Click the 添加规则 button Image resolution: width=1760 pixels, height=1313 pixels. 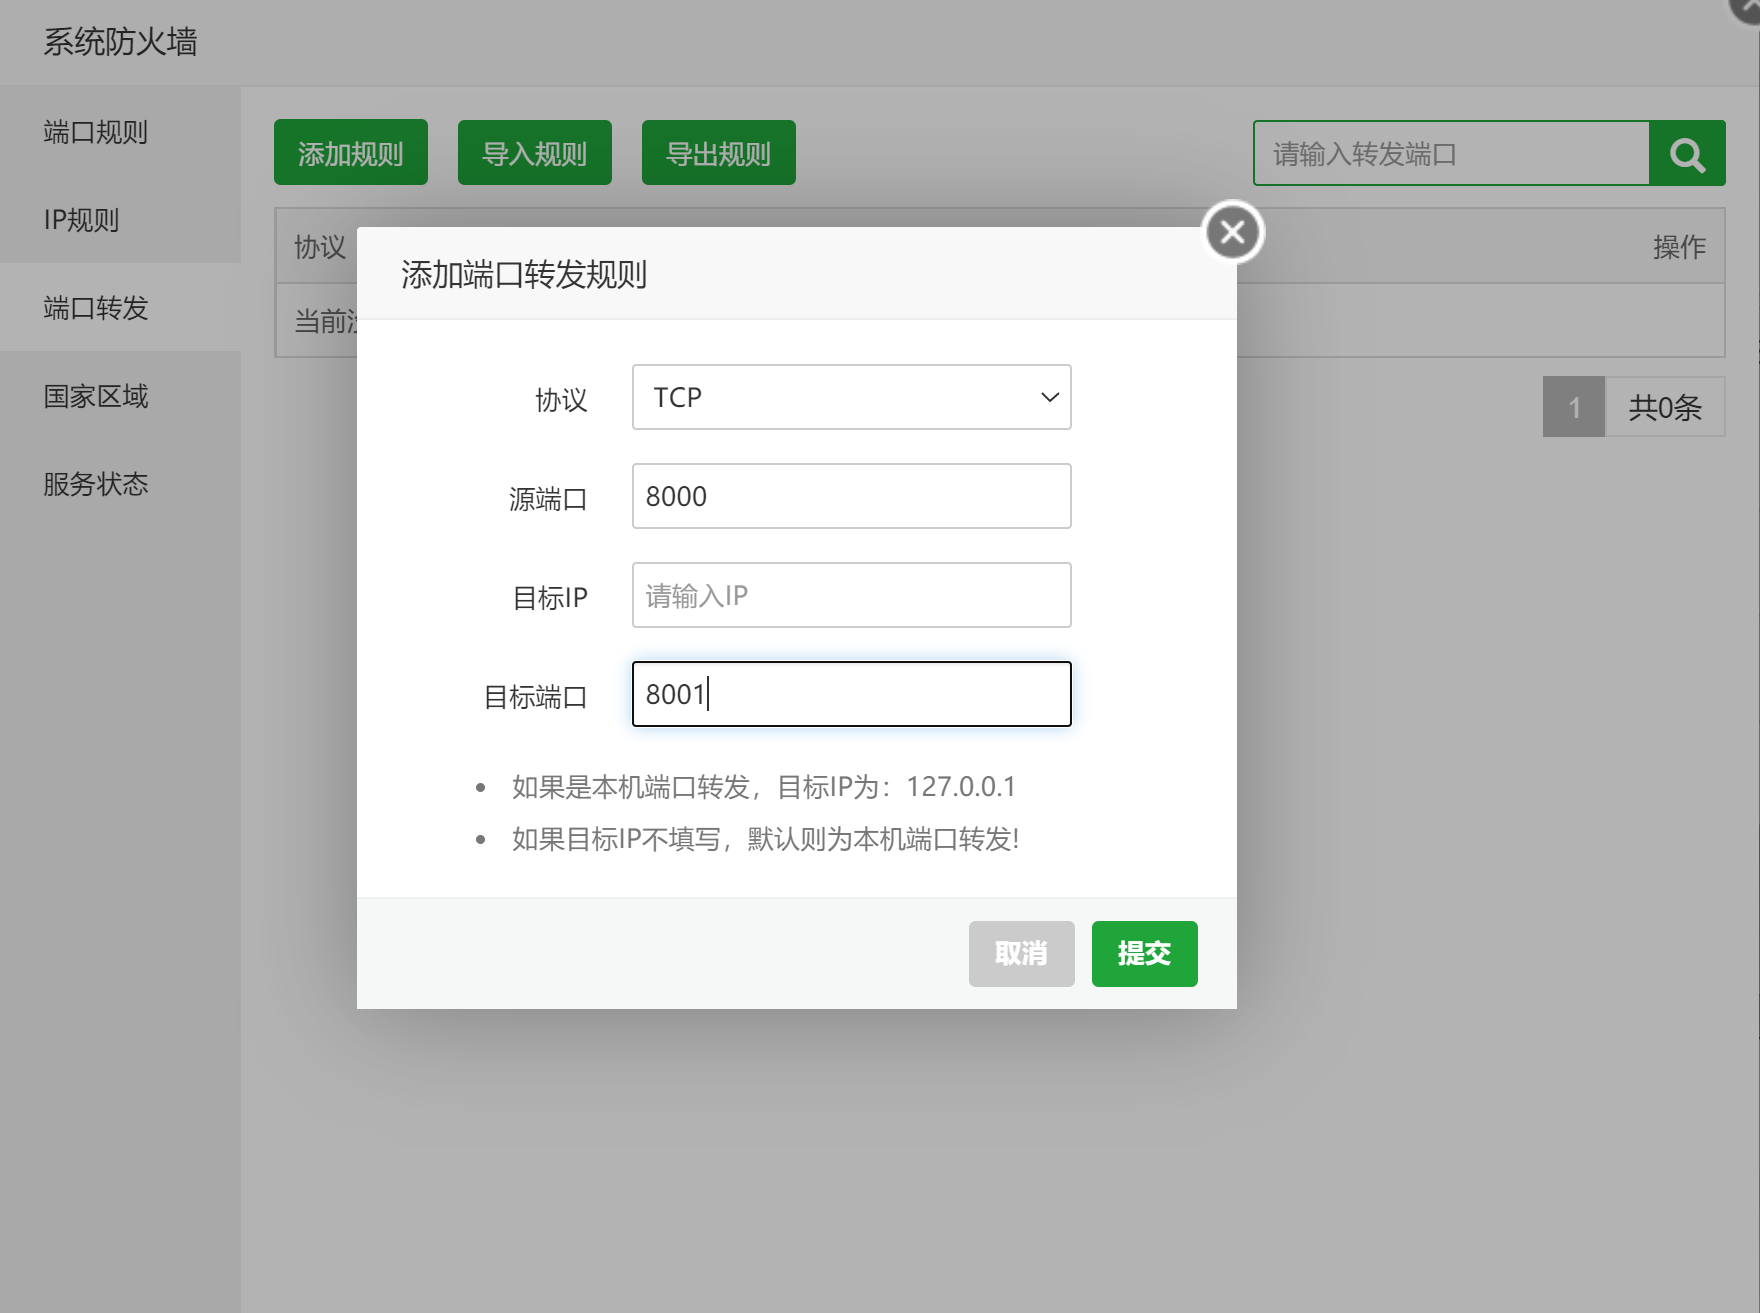[350, 153]
